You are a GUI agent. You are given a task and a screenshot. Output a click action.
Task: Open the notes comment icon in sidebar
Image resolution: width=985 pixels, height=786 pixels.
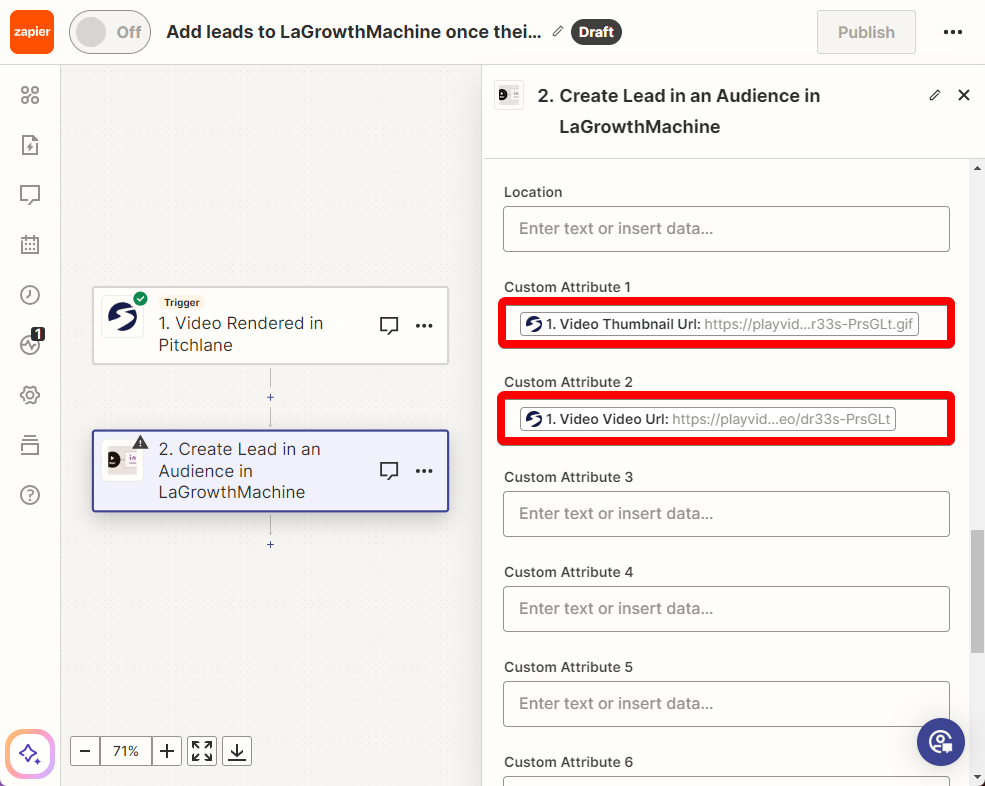(30, 195)
